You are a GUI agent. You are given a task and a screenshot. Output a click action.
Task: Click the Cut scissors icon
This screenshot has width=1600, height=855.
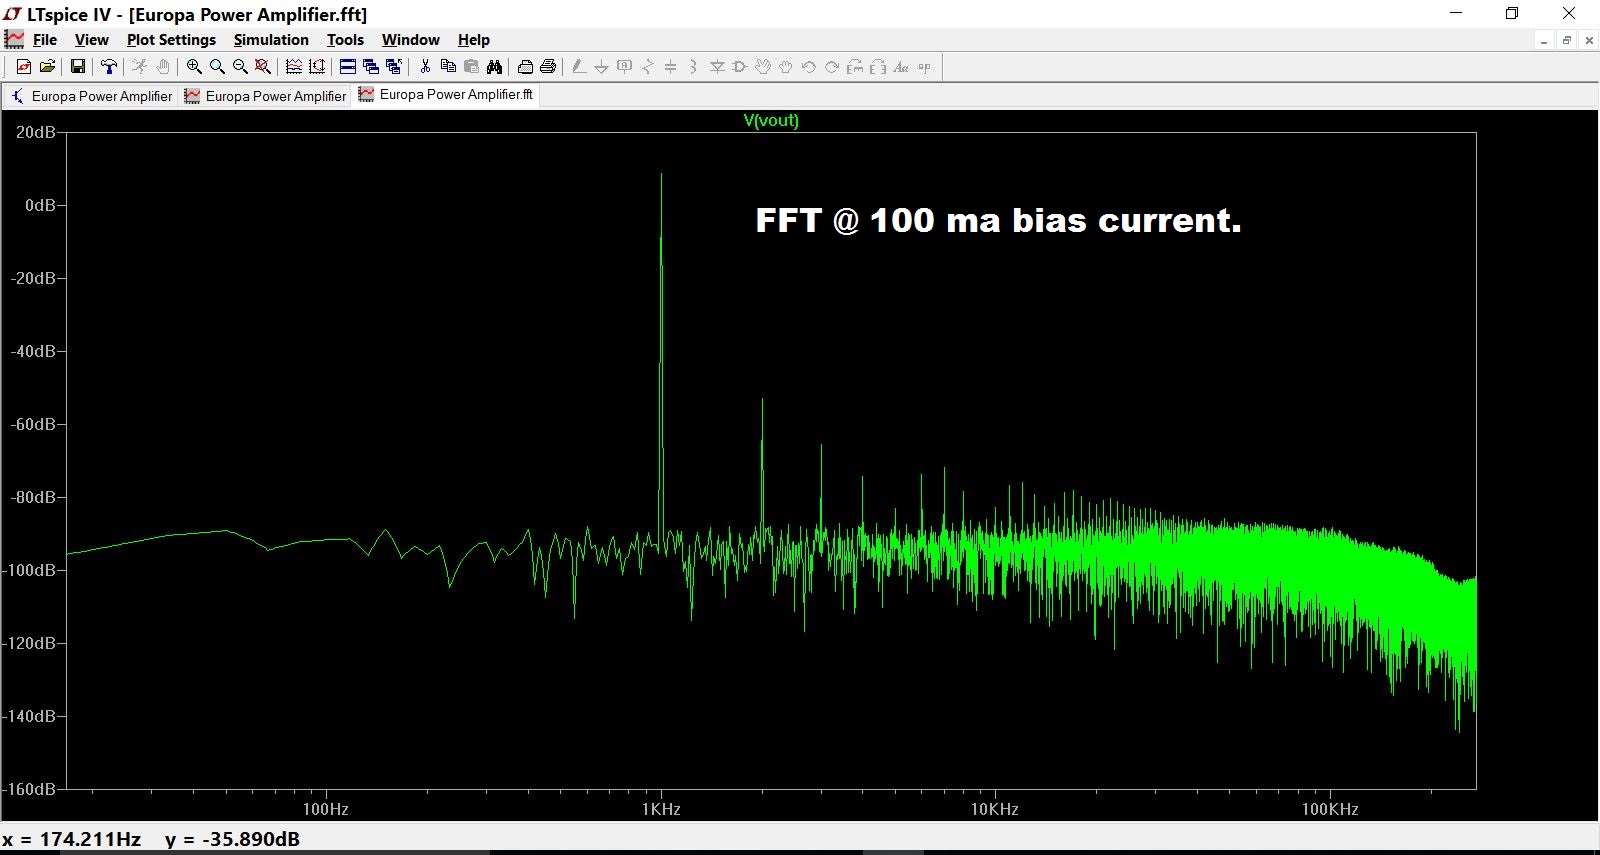coord(425,67)
